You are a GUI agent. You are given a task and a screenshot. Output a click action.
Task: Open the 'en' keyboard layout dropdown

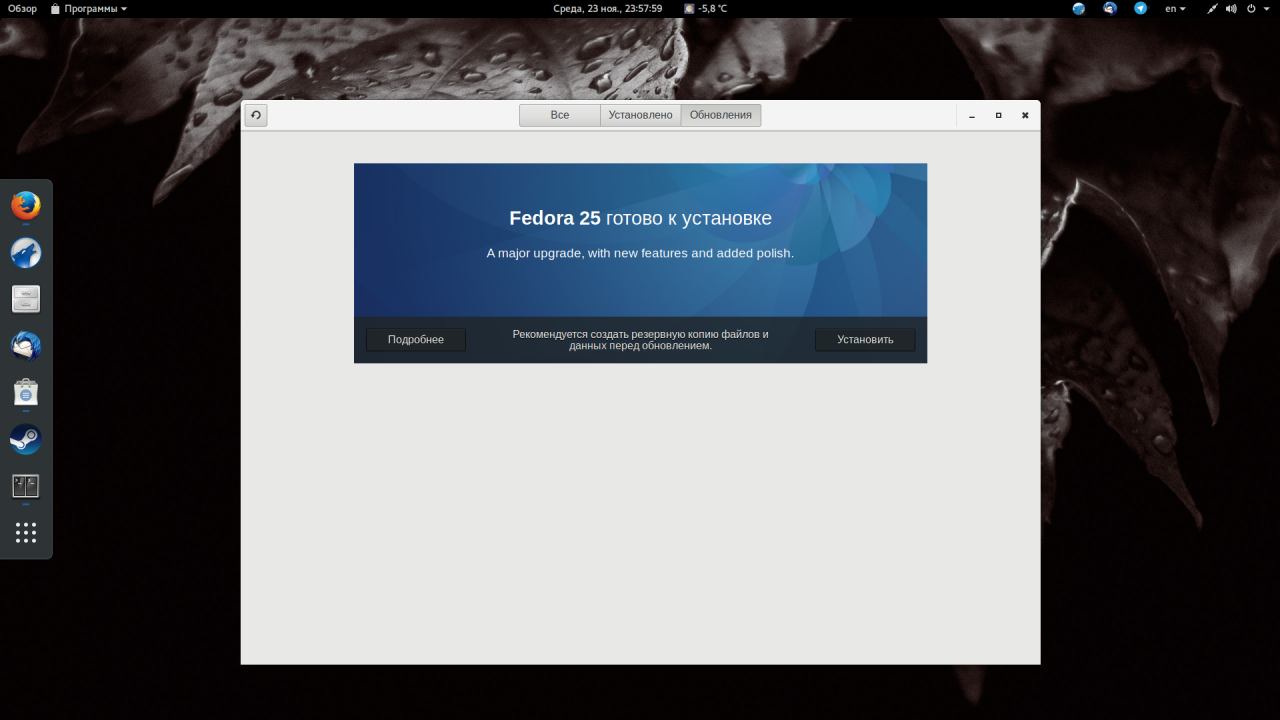1175,8
